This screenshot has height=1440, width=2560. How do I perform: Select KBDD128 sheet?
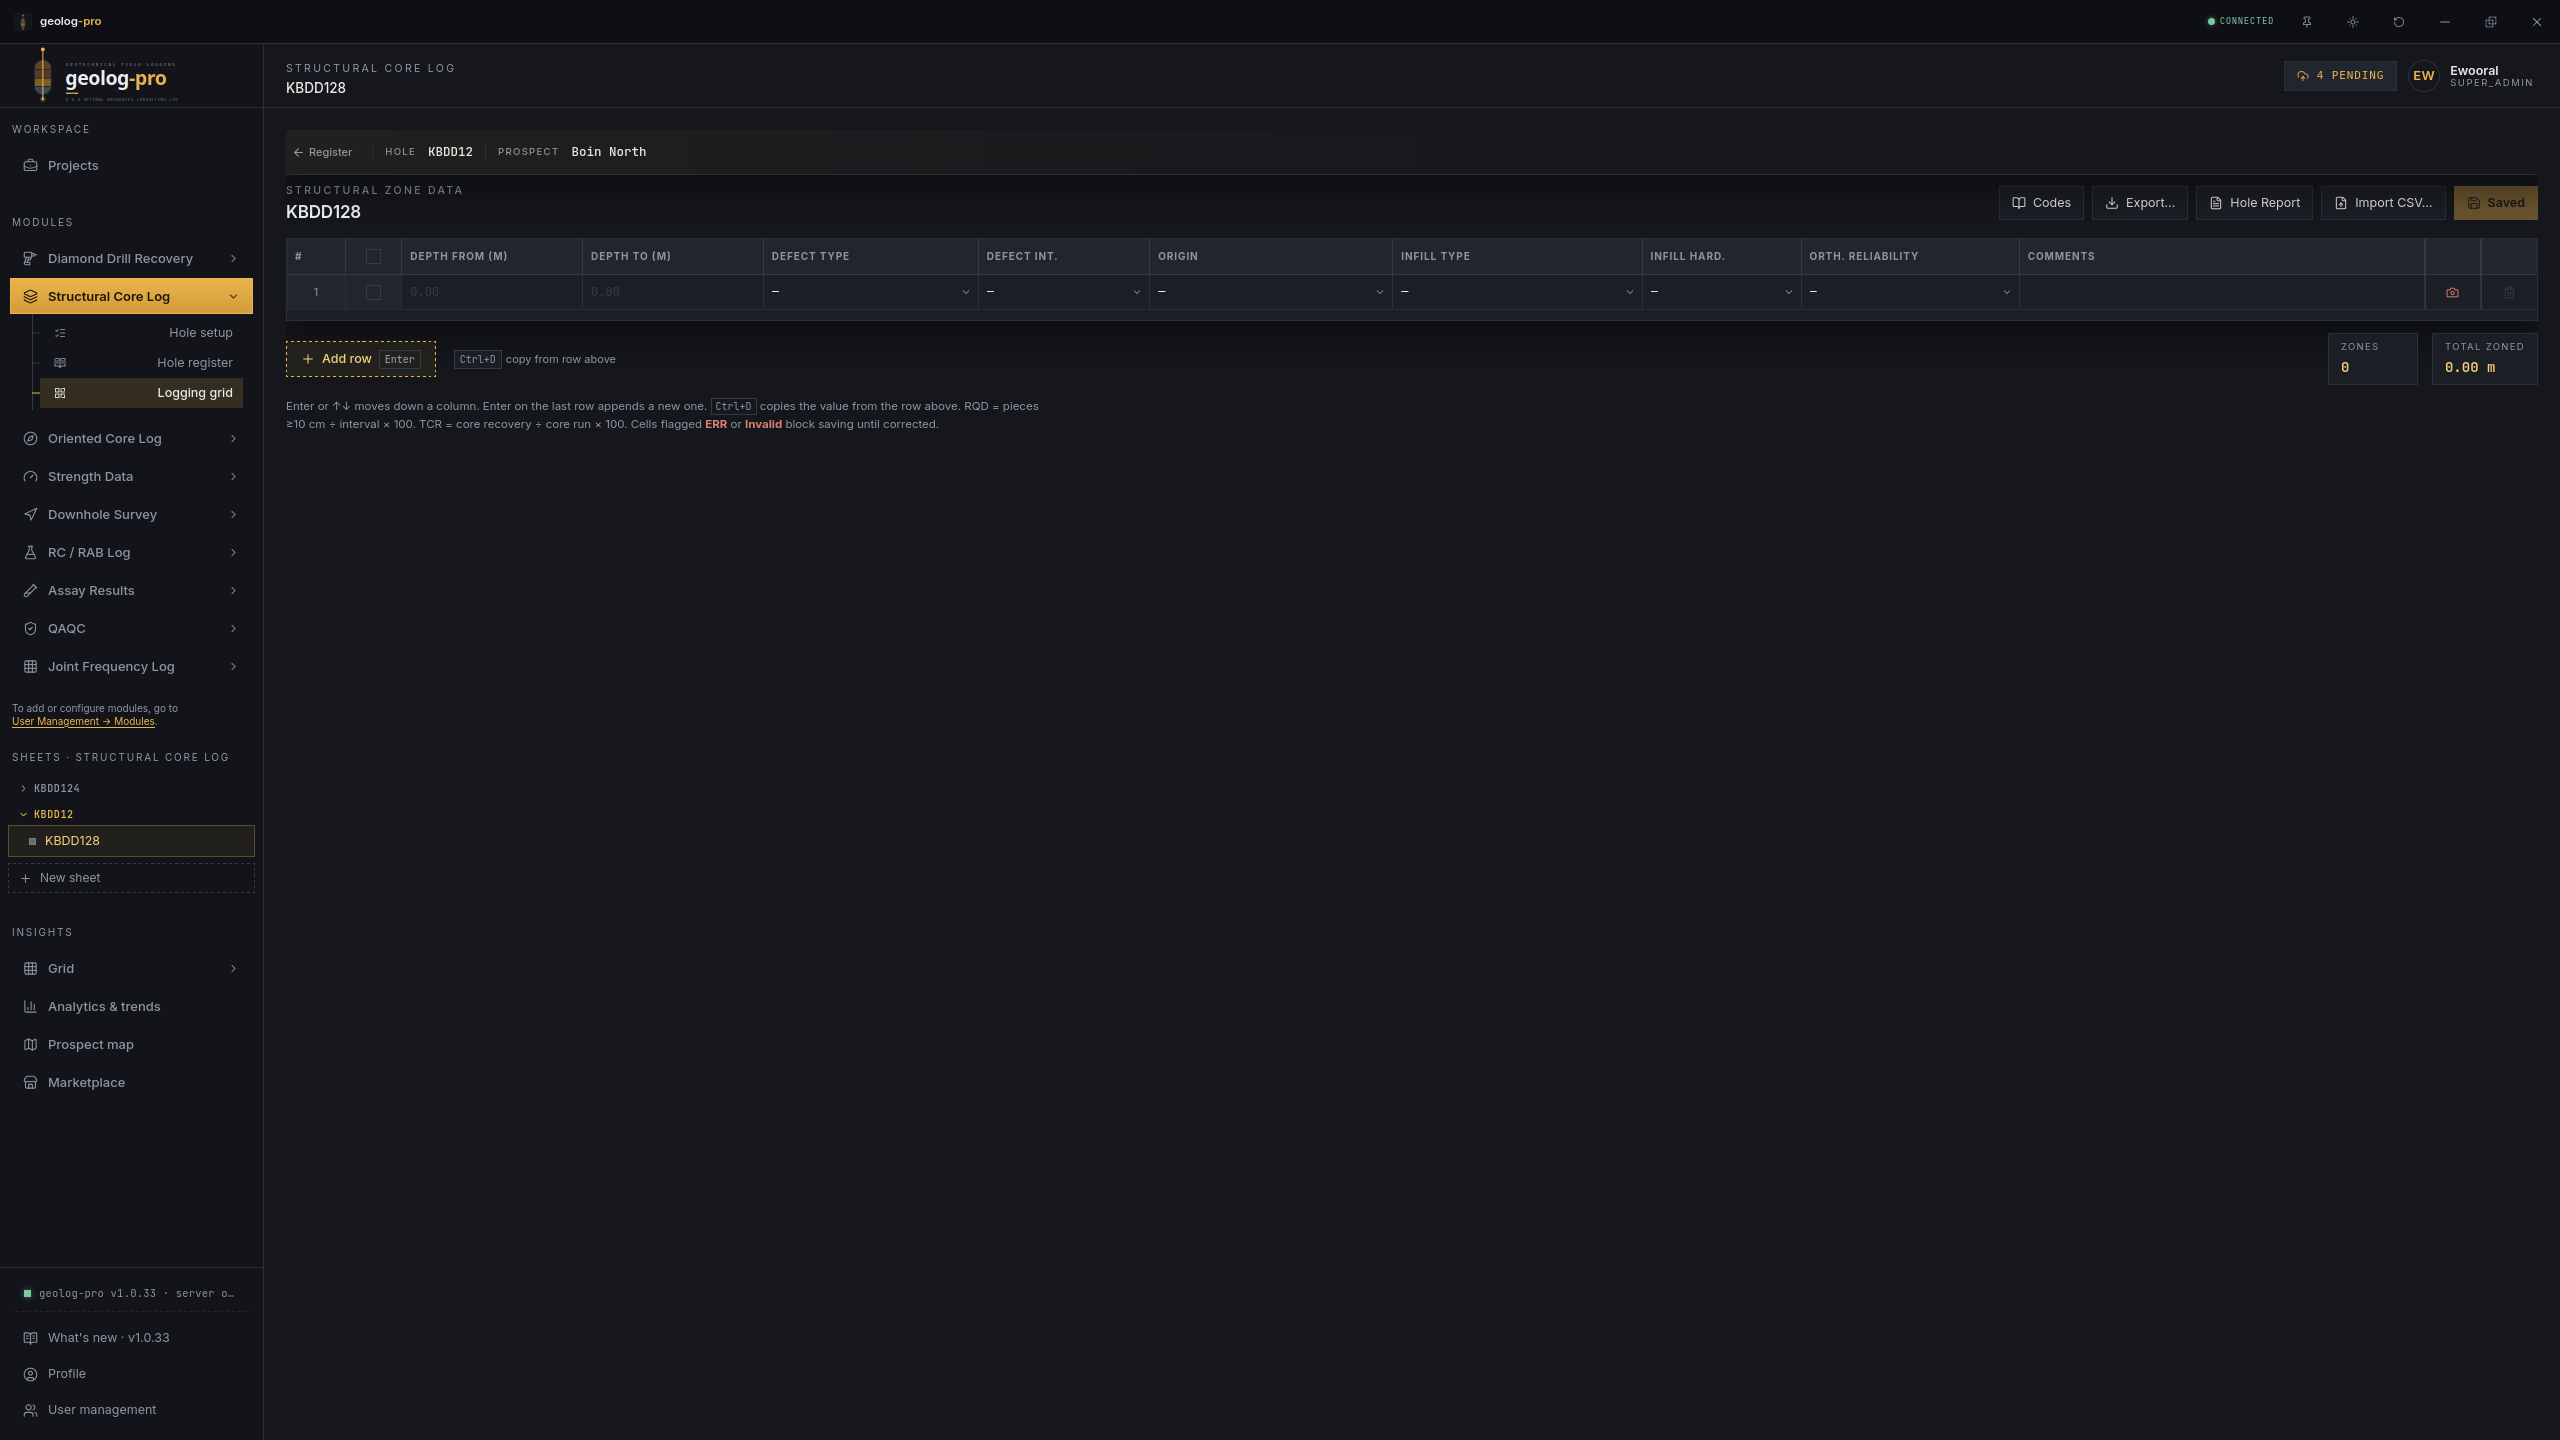(x=131, y=841)
